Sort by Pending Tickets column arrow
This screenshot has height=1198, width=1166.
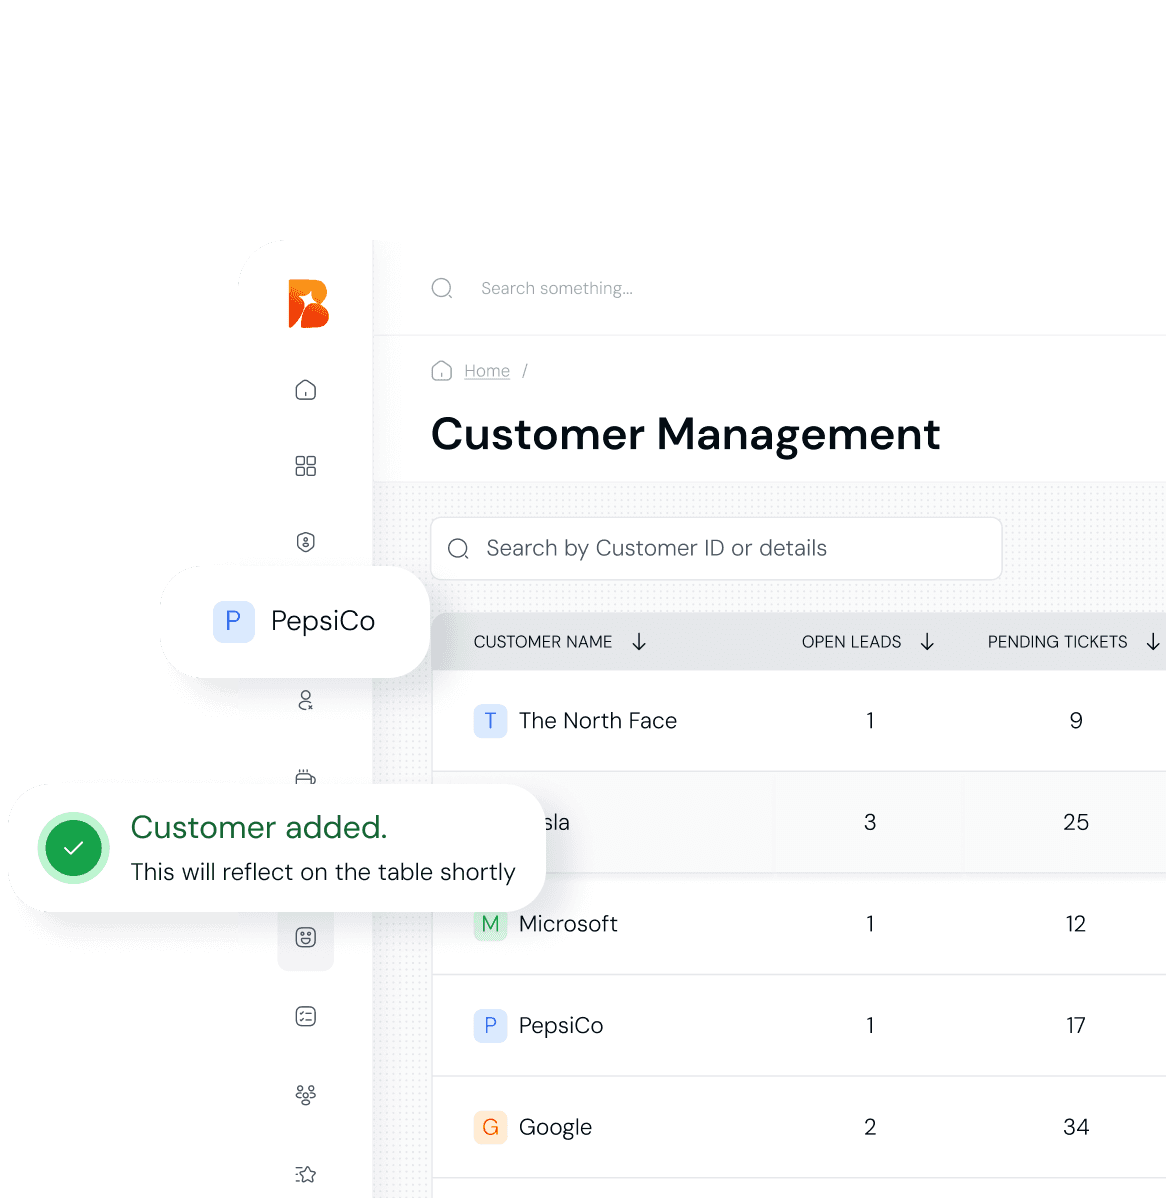pos(1152,642)
